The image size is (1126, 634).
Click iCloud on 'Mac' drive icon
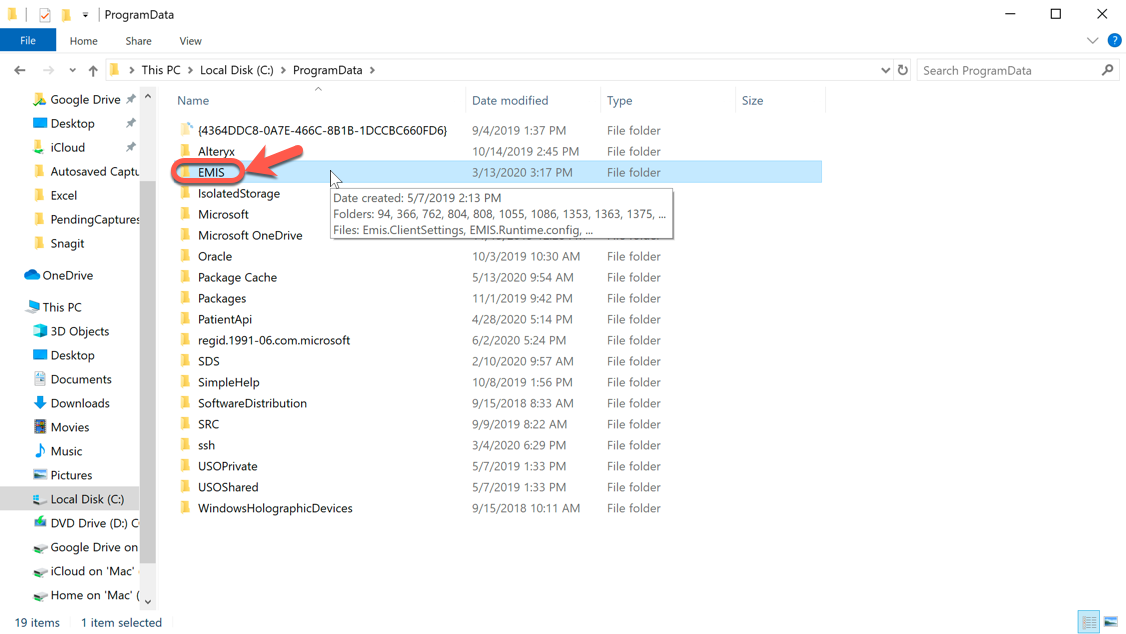pyautogui.click(x=39, y=572)
